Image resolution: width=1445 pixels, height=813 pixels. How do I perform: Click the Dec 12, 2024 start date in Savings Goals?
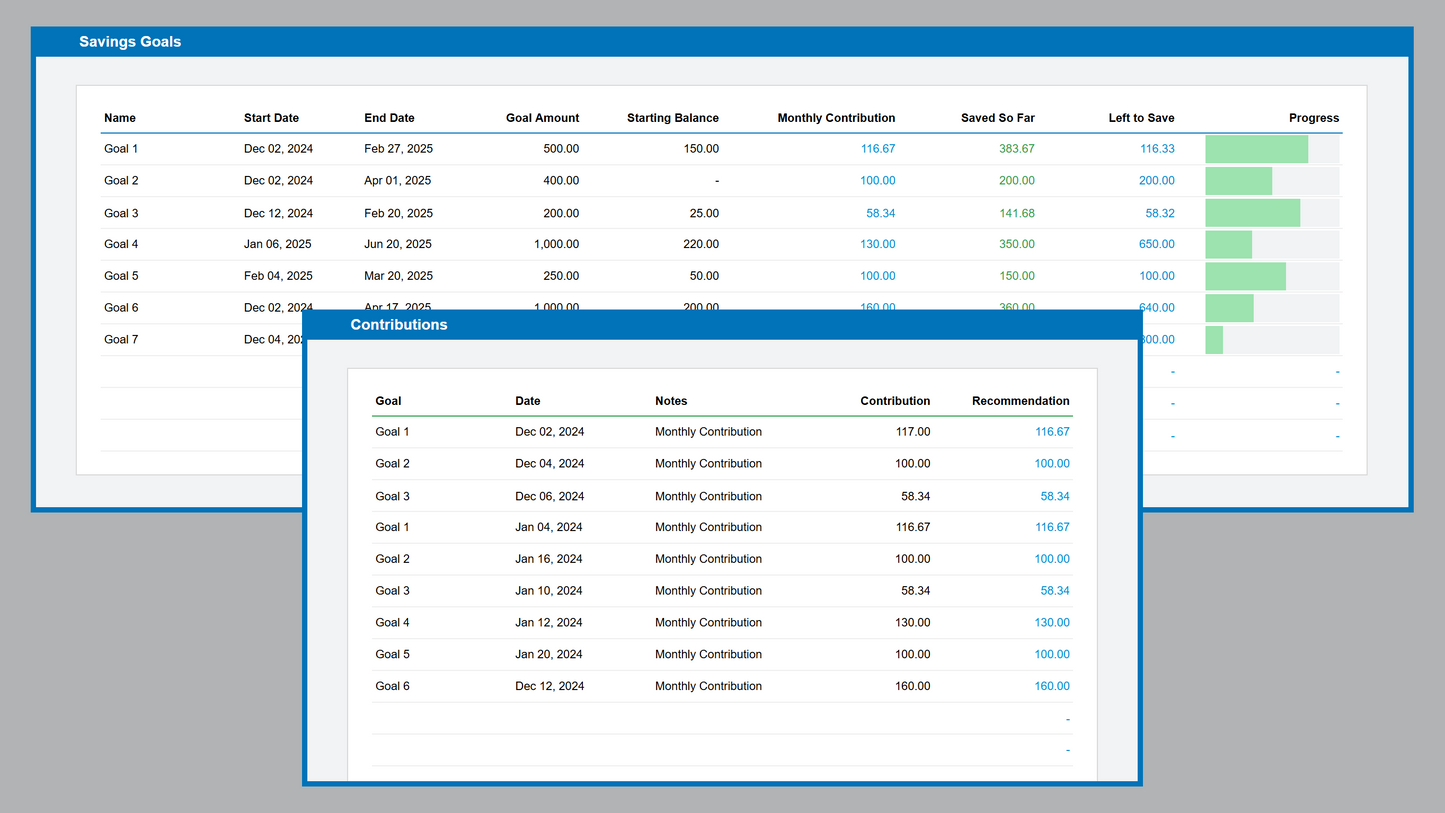pyautogui.click(x=278, y=213)
